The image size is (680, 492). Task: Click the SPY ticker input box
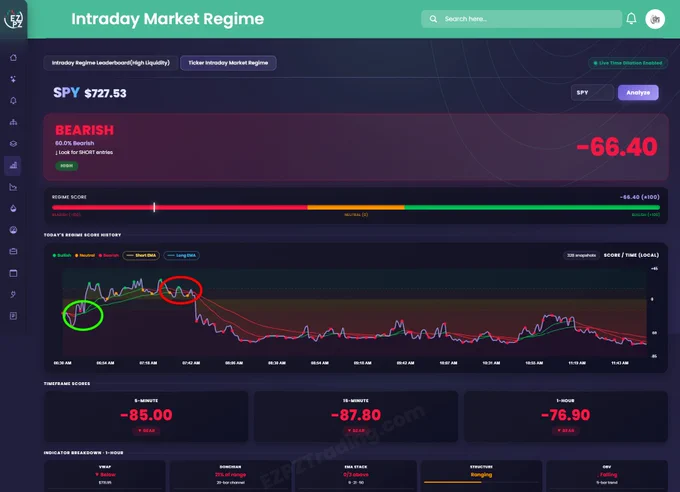tap(592, 92)
